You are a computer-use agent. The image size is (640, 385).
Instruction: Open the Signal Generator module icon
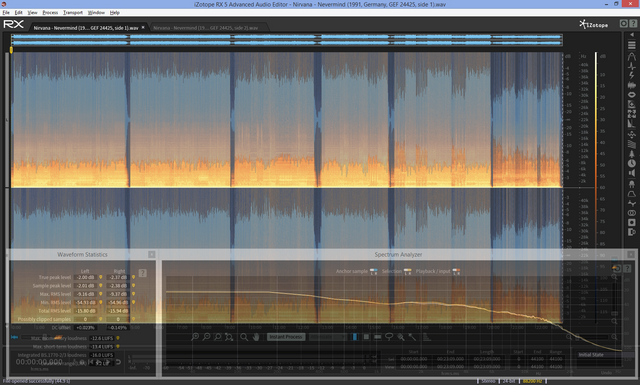point(632,232)
